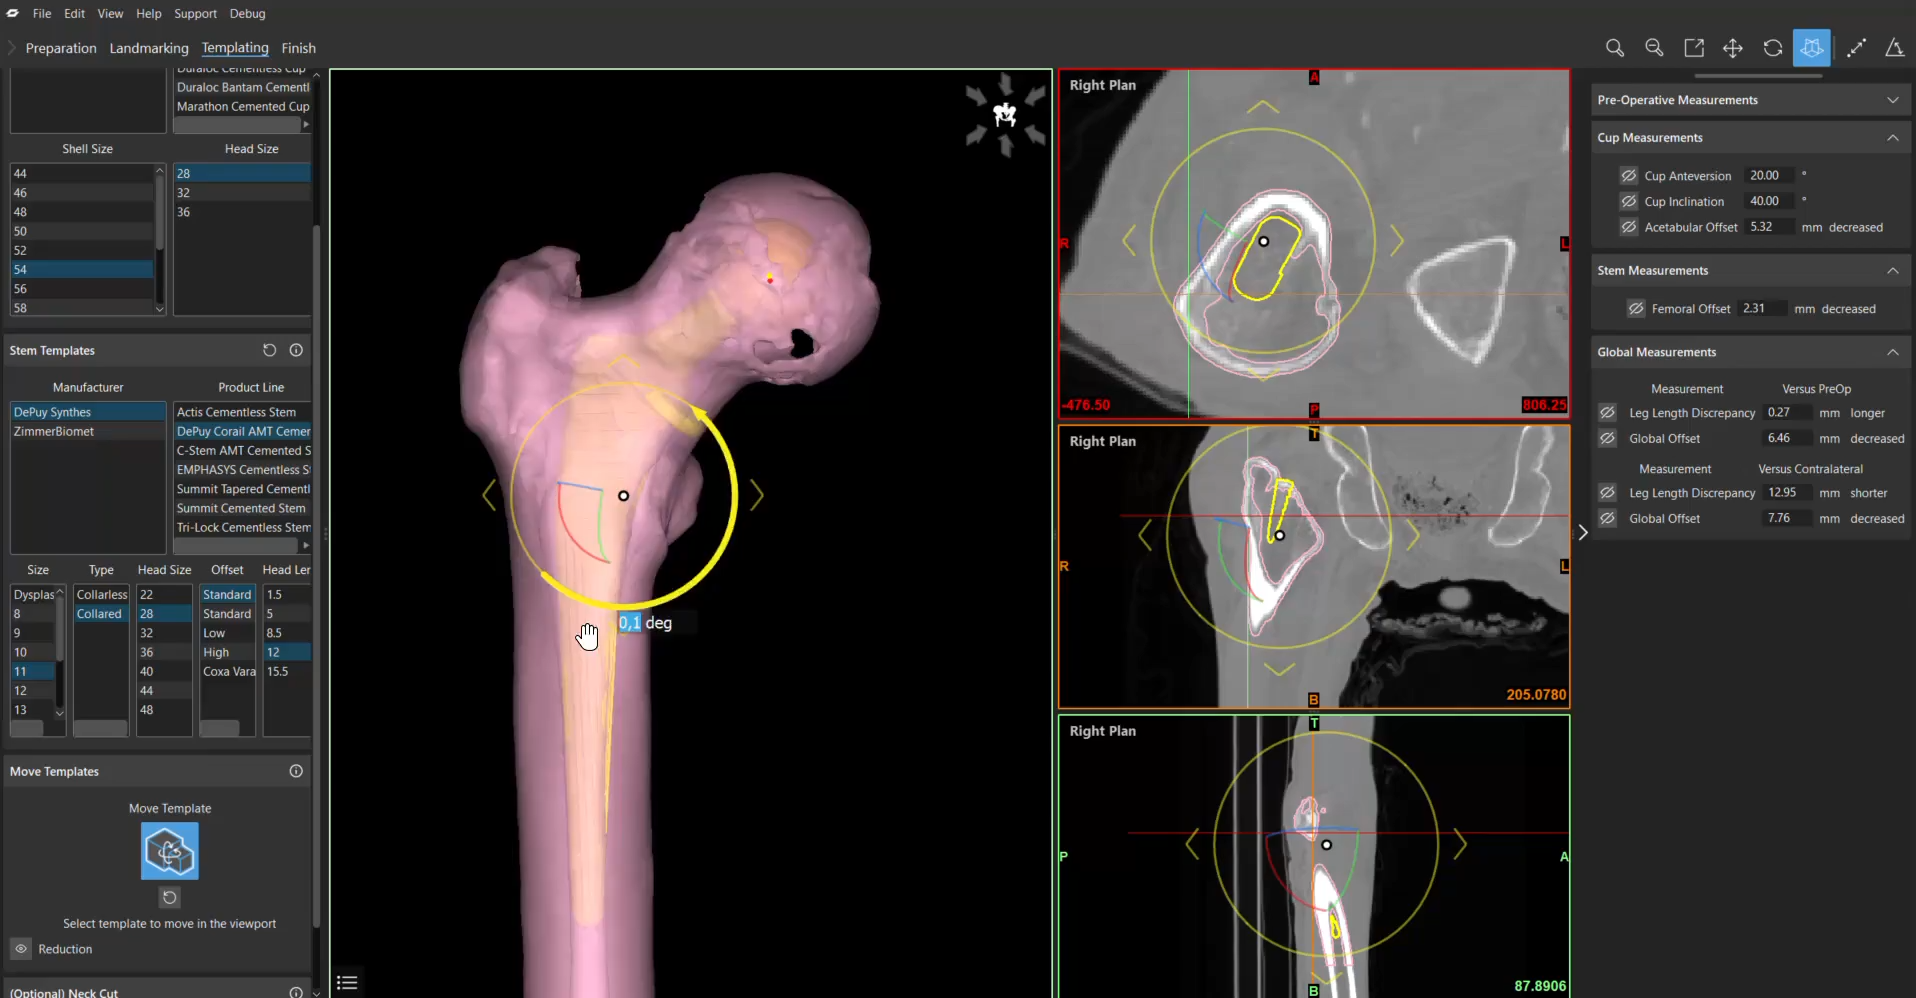The image size is (1916, 998).
Task: Select the zoom out magnifier tool
Action: pyautogui.click(x=1654, y=48)
